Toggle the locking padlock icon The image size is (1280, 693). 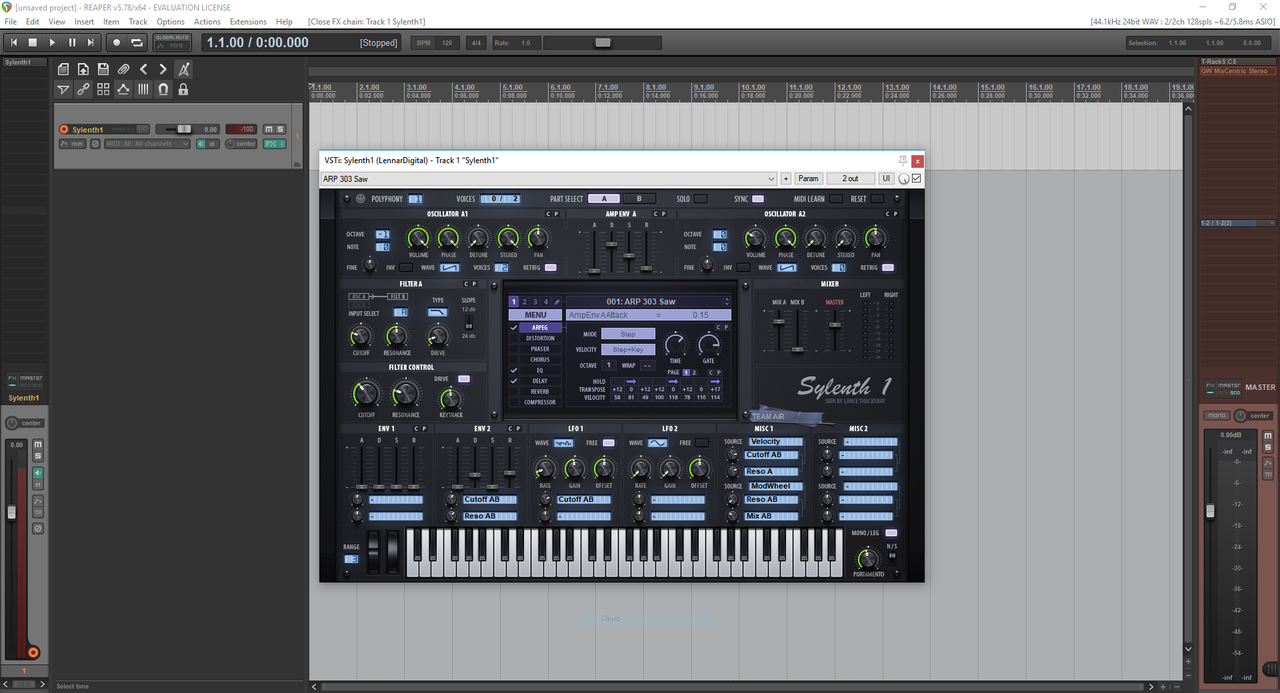pyautogui.click(x=183, y=89)
